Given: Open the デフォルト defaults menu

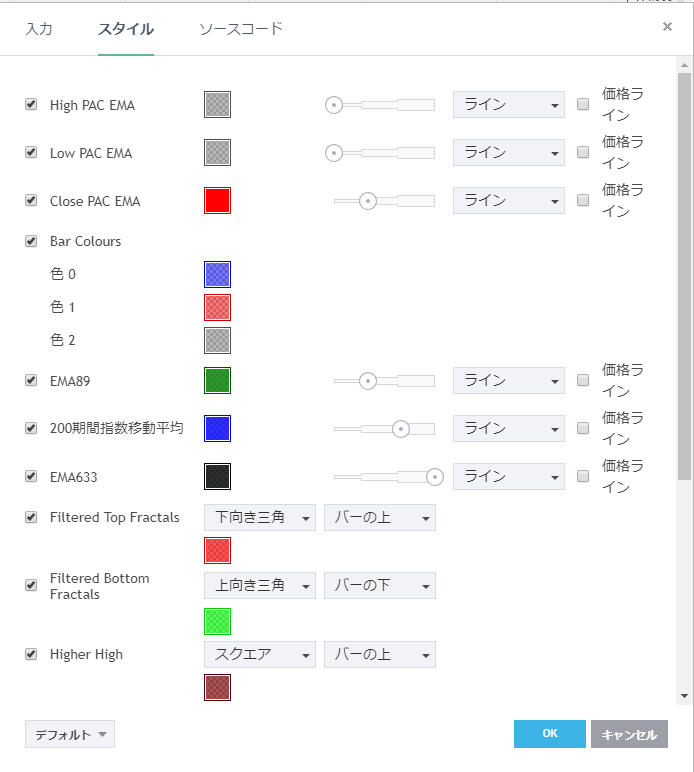Looking at the screenshot, I should click(x=70, y=735).
